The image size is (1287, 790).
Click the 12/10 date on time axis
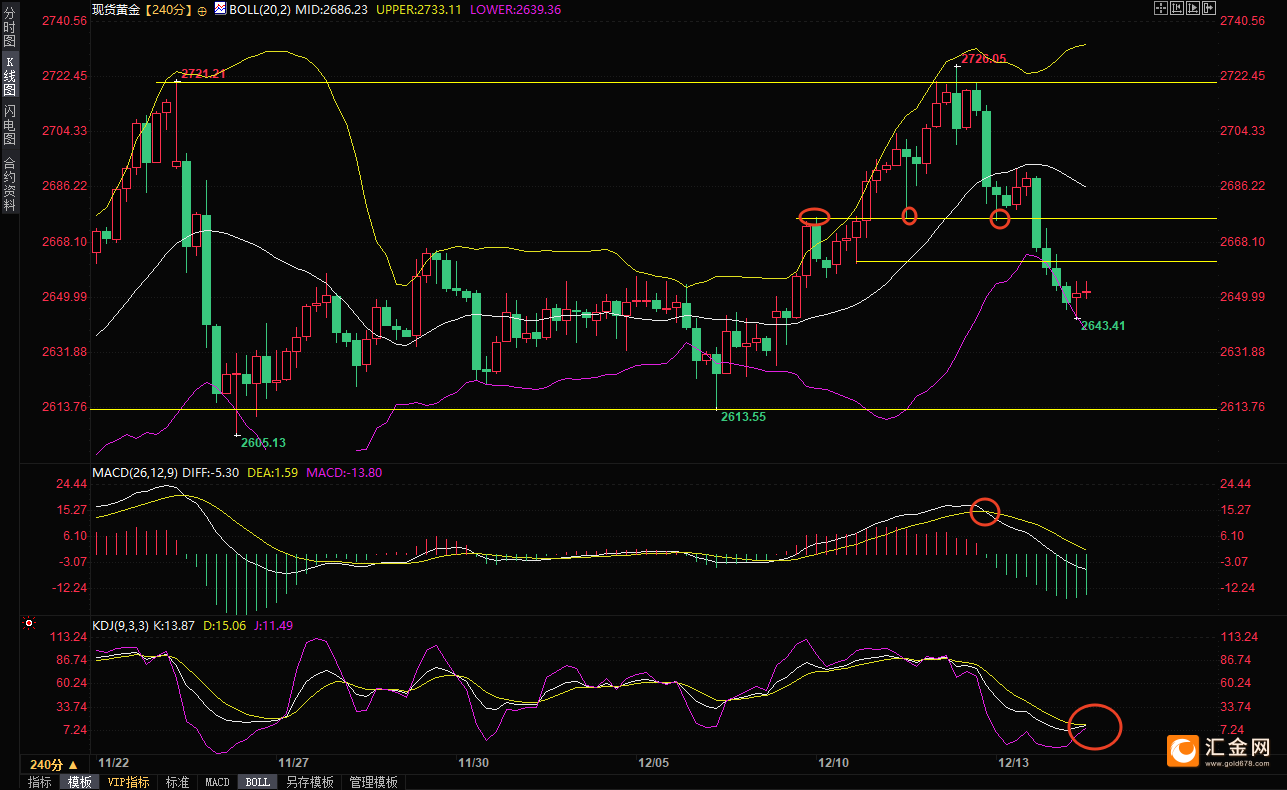click(x=833, y=762)
